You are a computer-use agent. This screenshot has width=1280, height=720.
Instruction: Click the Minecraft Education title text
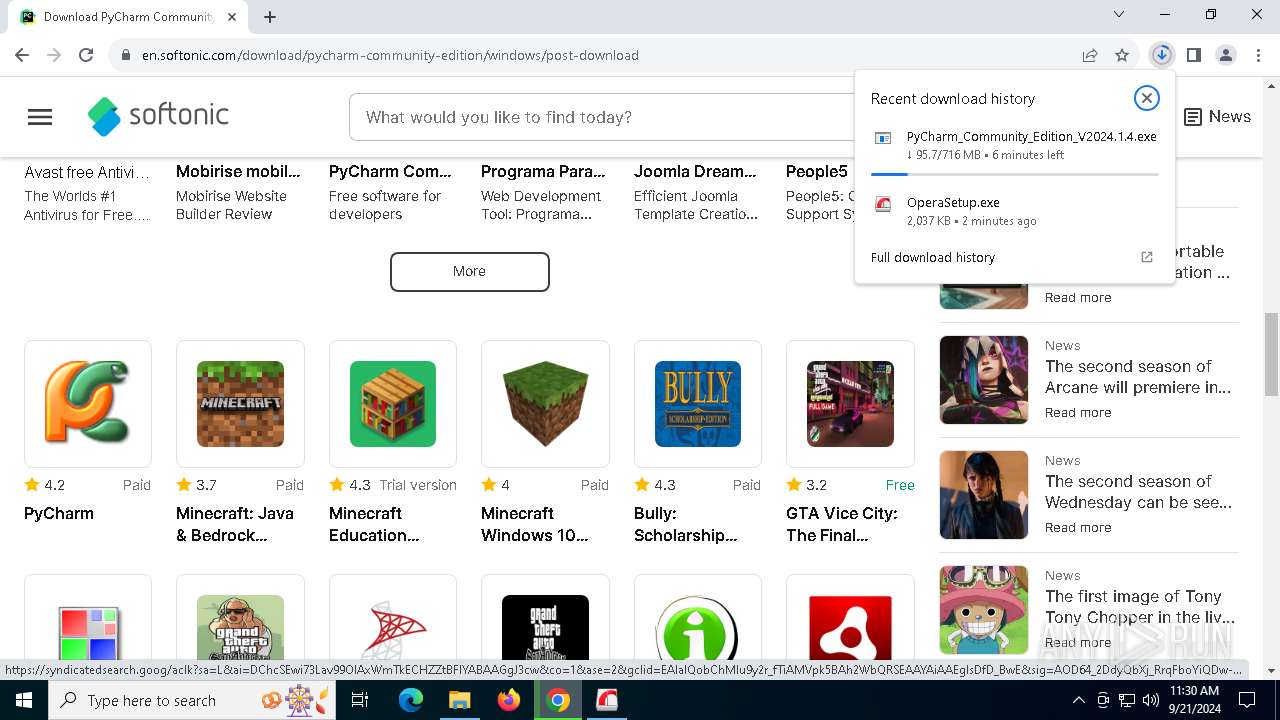375,524
